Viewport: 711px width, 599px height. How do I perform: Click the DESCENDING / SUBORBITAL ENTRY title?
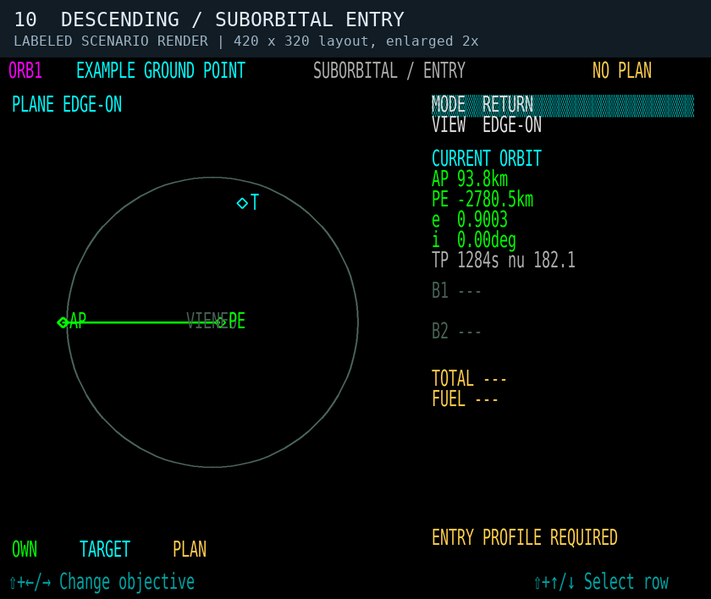[x=232, y=19]
